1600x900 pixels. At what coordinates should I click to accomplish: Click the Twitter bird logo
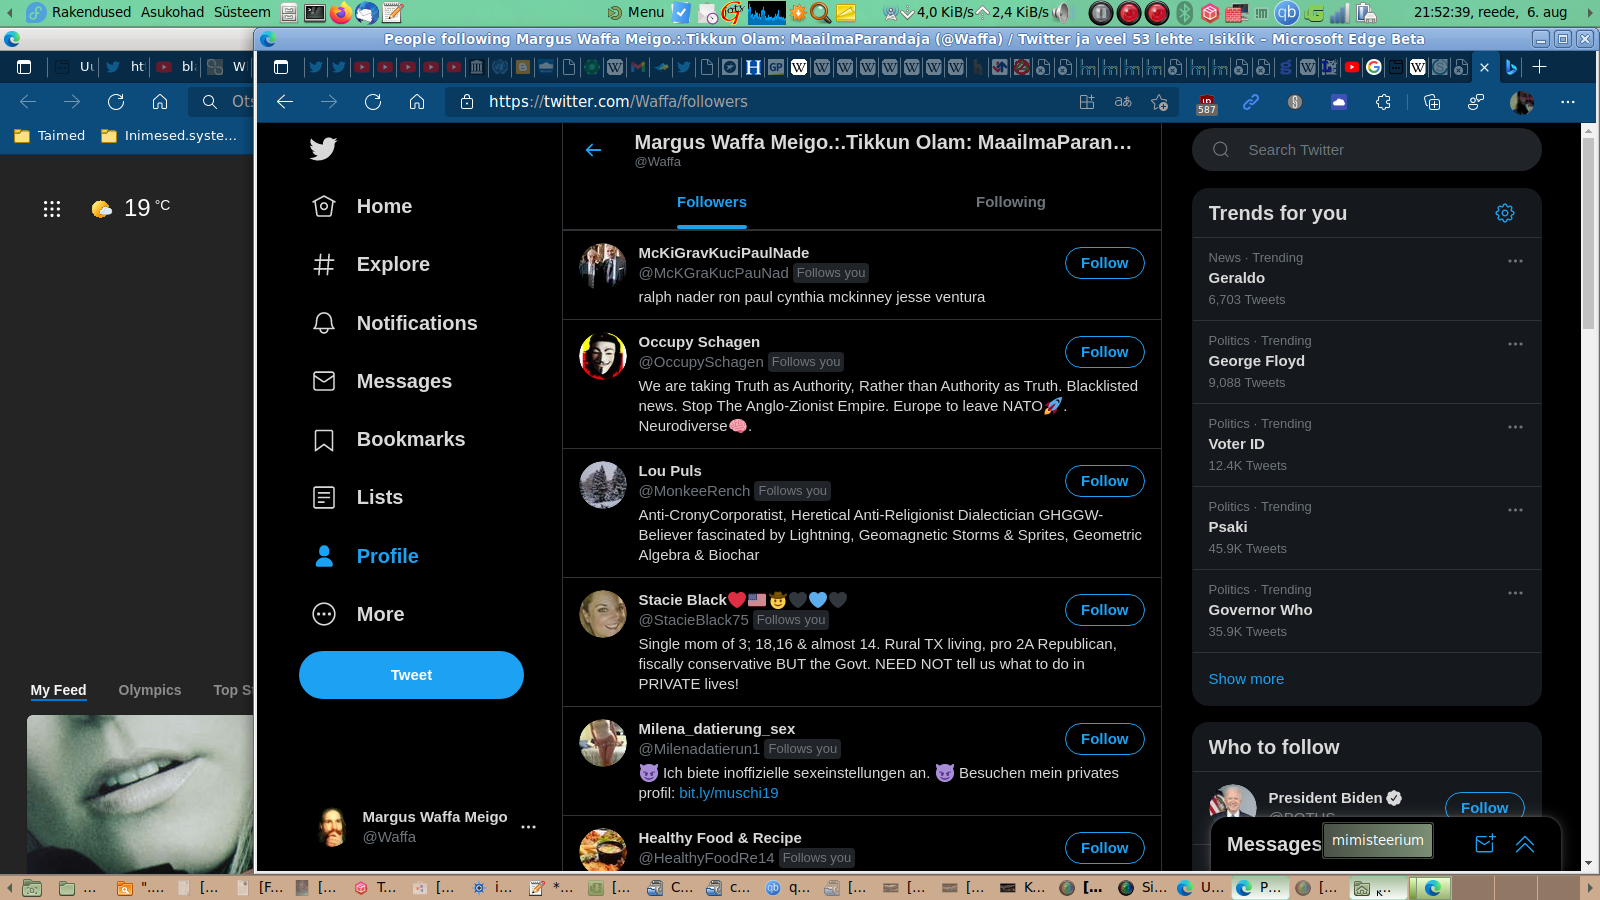323,149
